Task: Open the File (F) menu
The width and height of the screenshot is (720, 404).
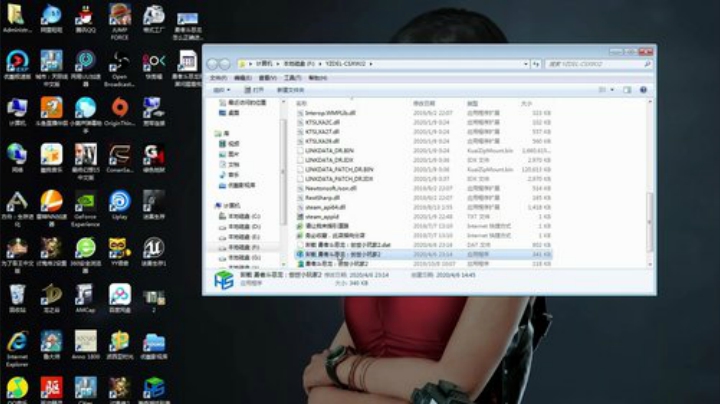Action: 218,78
